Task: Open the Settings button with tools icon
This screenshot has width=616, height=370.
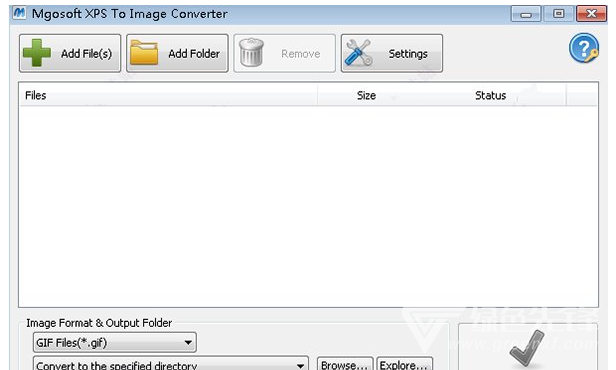Action: coord(392,53)
